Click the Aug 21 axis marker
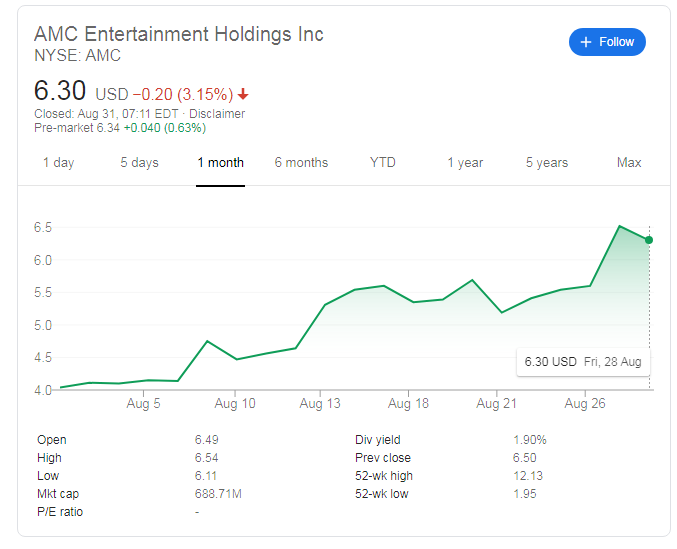Image resolution: width=677 pixels, height=549 pixels. (497, 404)
